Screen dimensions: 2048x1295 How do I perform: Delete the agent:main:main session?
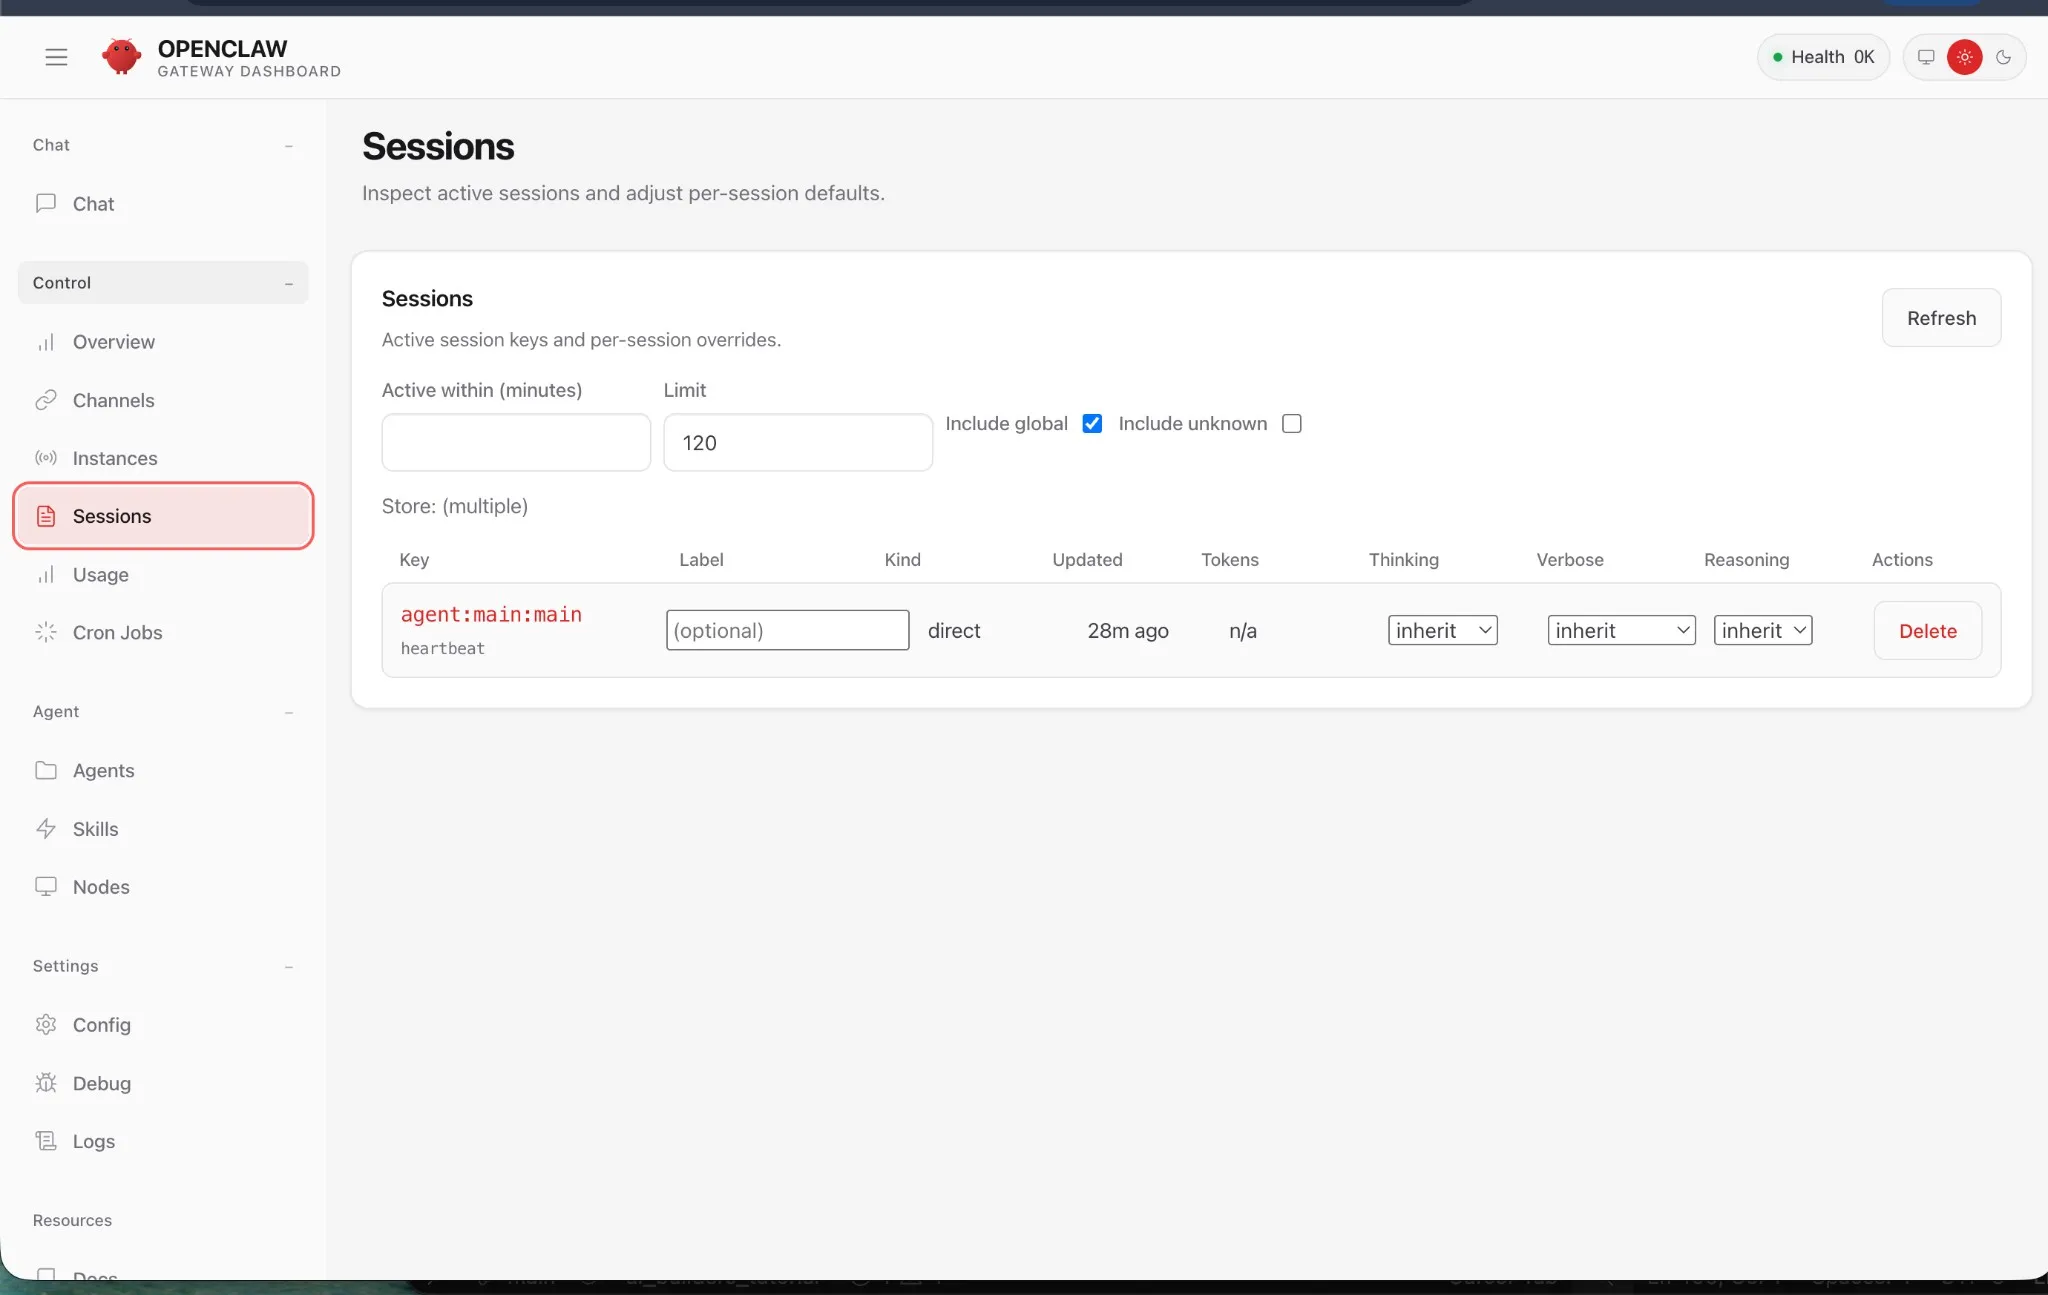click(x=1927, y=631)
